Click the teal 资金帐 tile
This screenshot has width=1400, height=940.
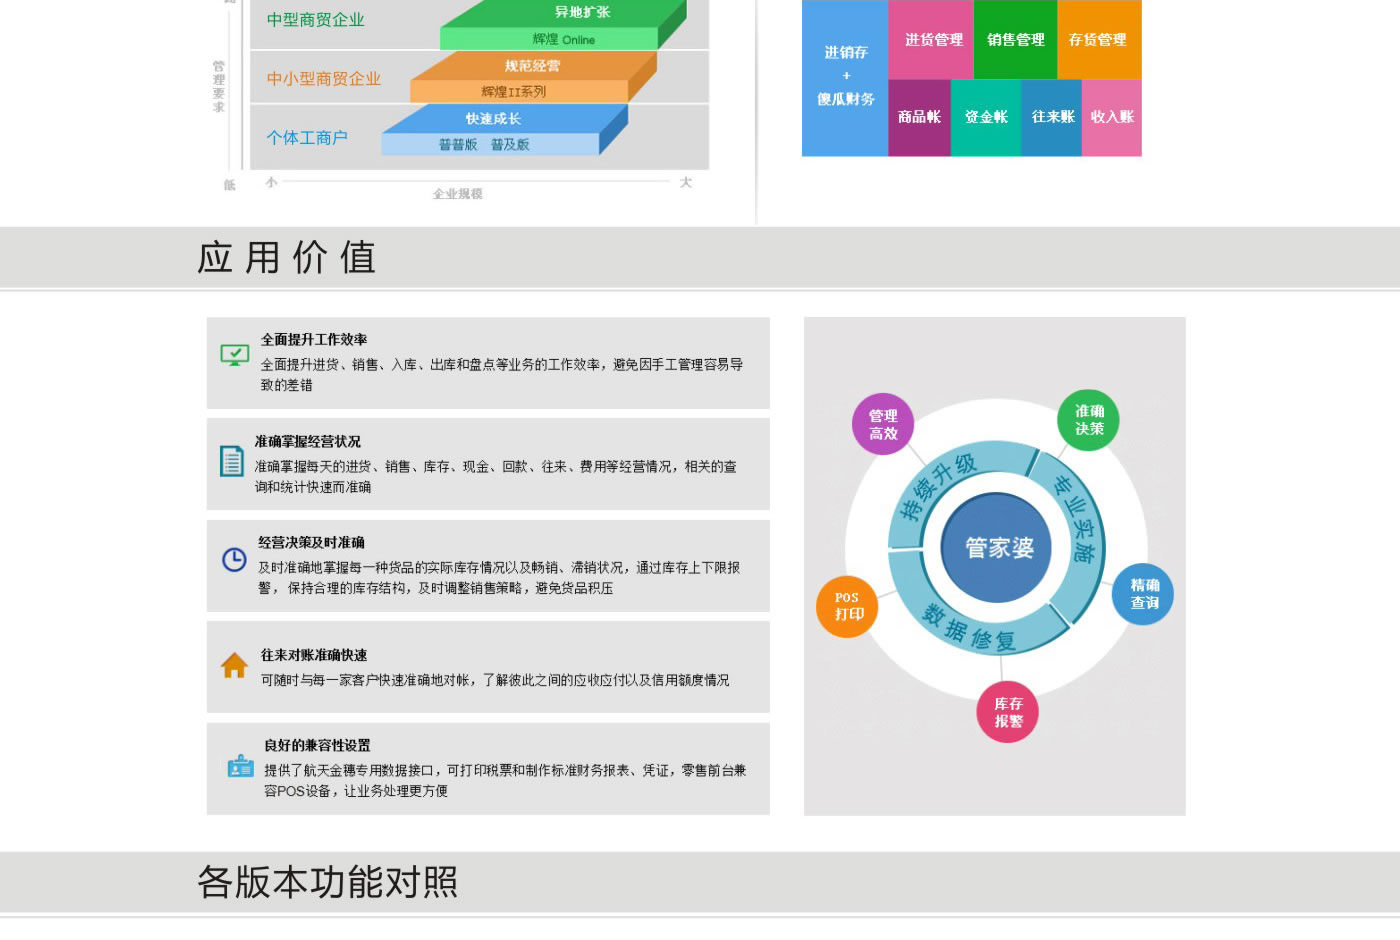(986, 117)
